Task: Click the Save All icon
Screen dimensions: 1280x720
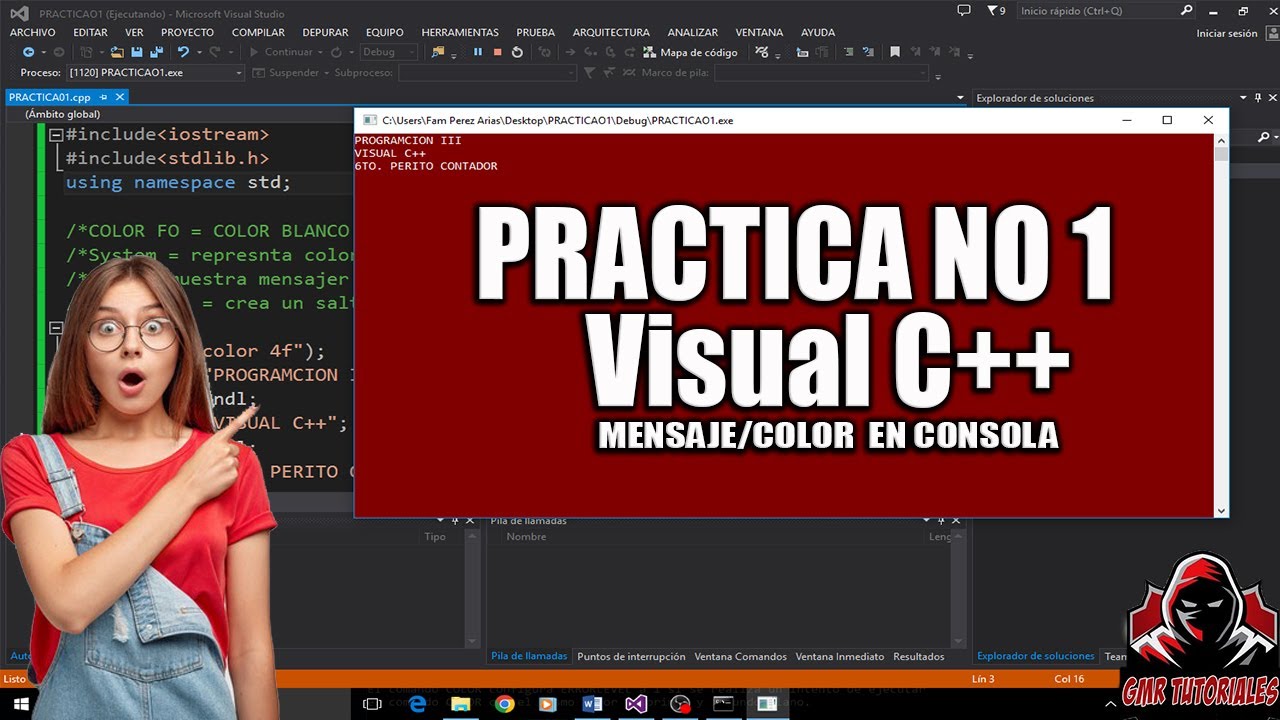Action: tap(157, 52)
